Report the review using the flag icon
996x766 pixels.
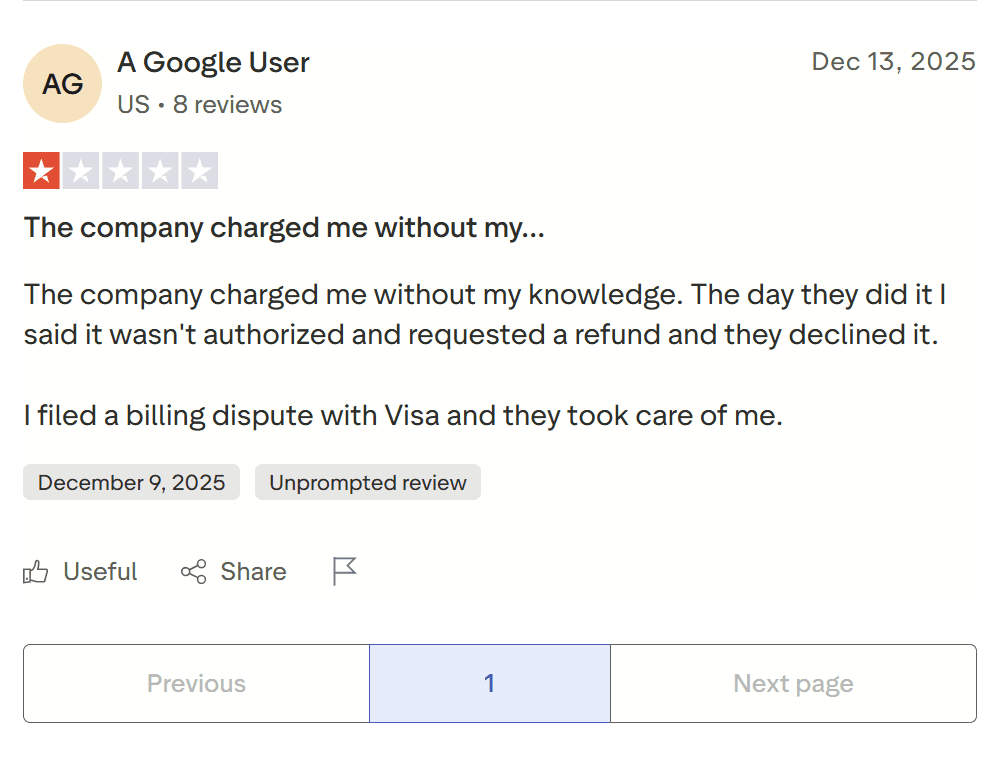tap(343, 569)
